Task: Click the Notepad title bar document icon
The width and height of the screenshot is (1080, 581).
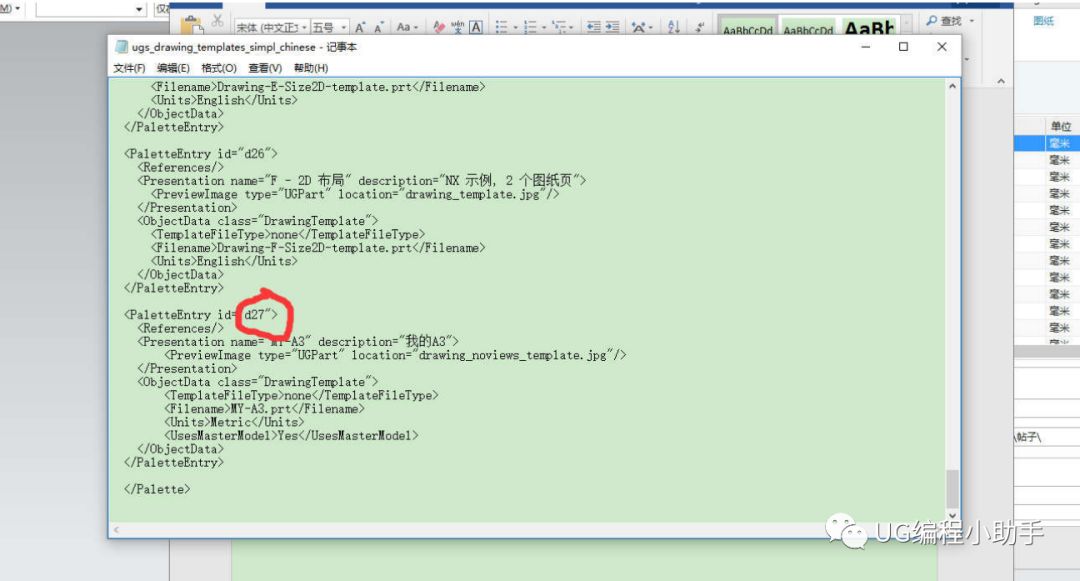Action: [122, 47]
